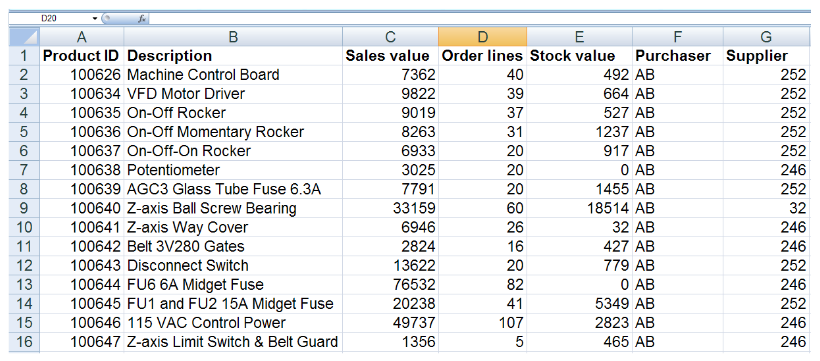
Task: Click Product ID cell 100647
Action: pyautogui.click(x=82, y=342)
